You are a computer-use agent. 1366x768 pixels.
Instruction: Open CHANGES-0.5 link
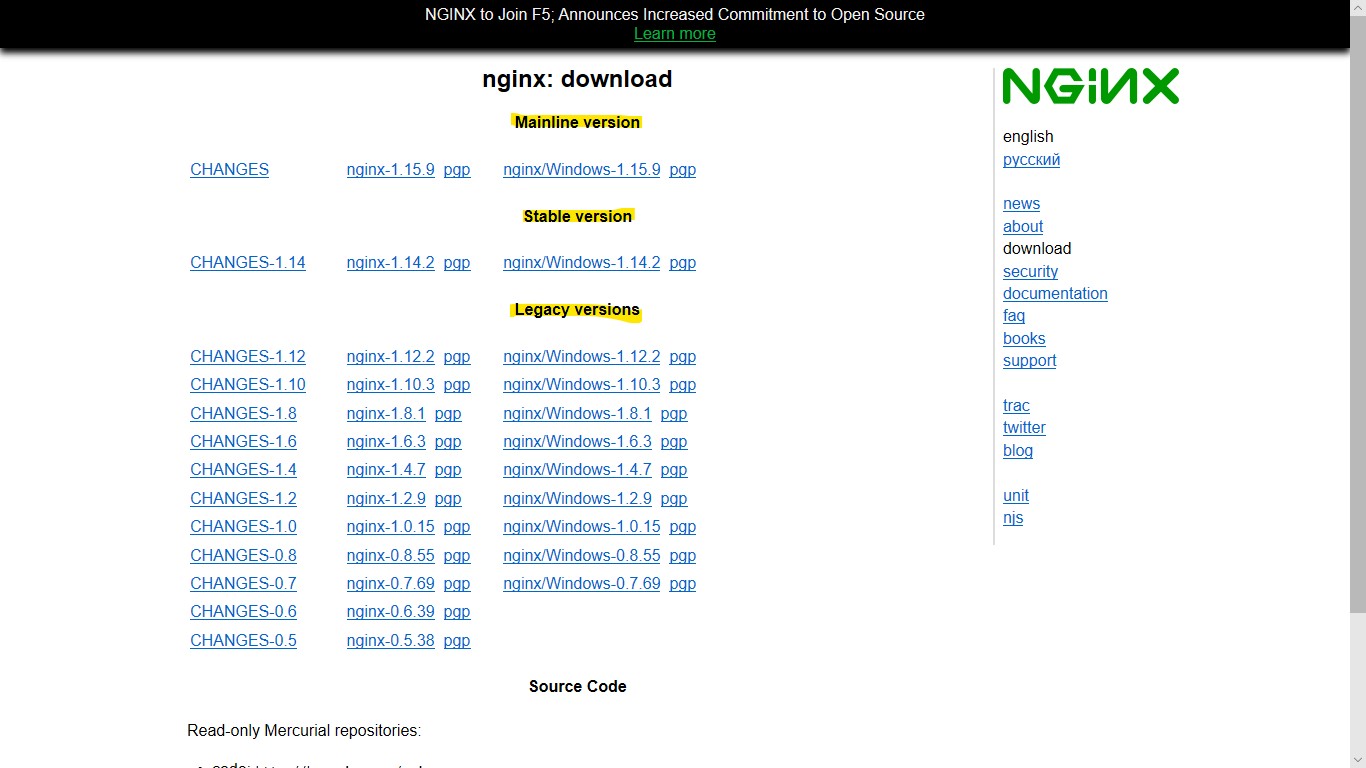[x=244, y=641]
